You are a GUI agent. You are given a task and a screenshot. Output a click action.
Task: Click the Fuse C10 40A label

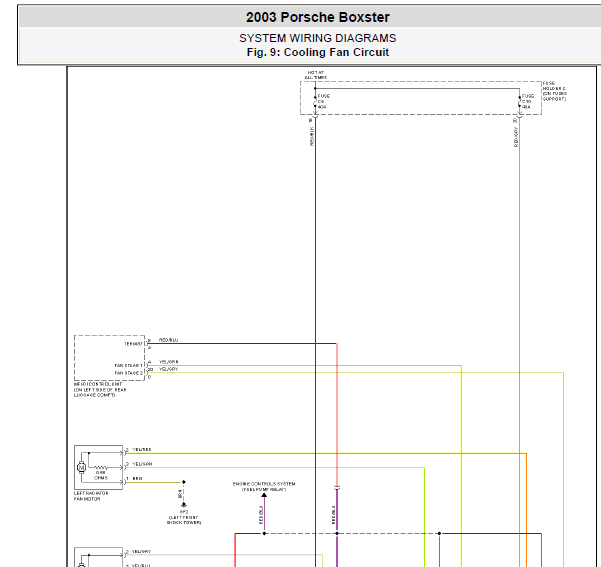[x=527, y=102]
